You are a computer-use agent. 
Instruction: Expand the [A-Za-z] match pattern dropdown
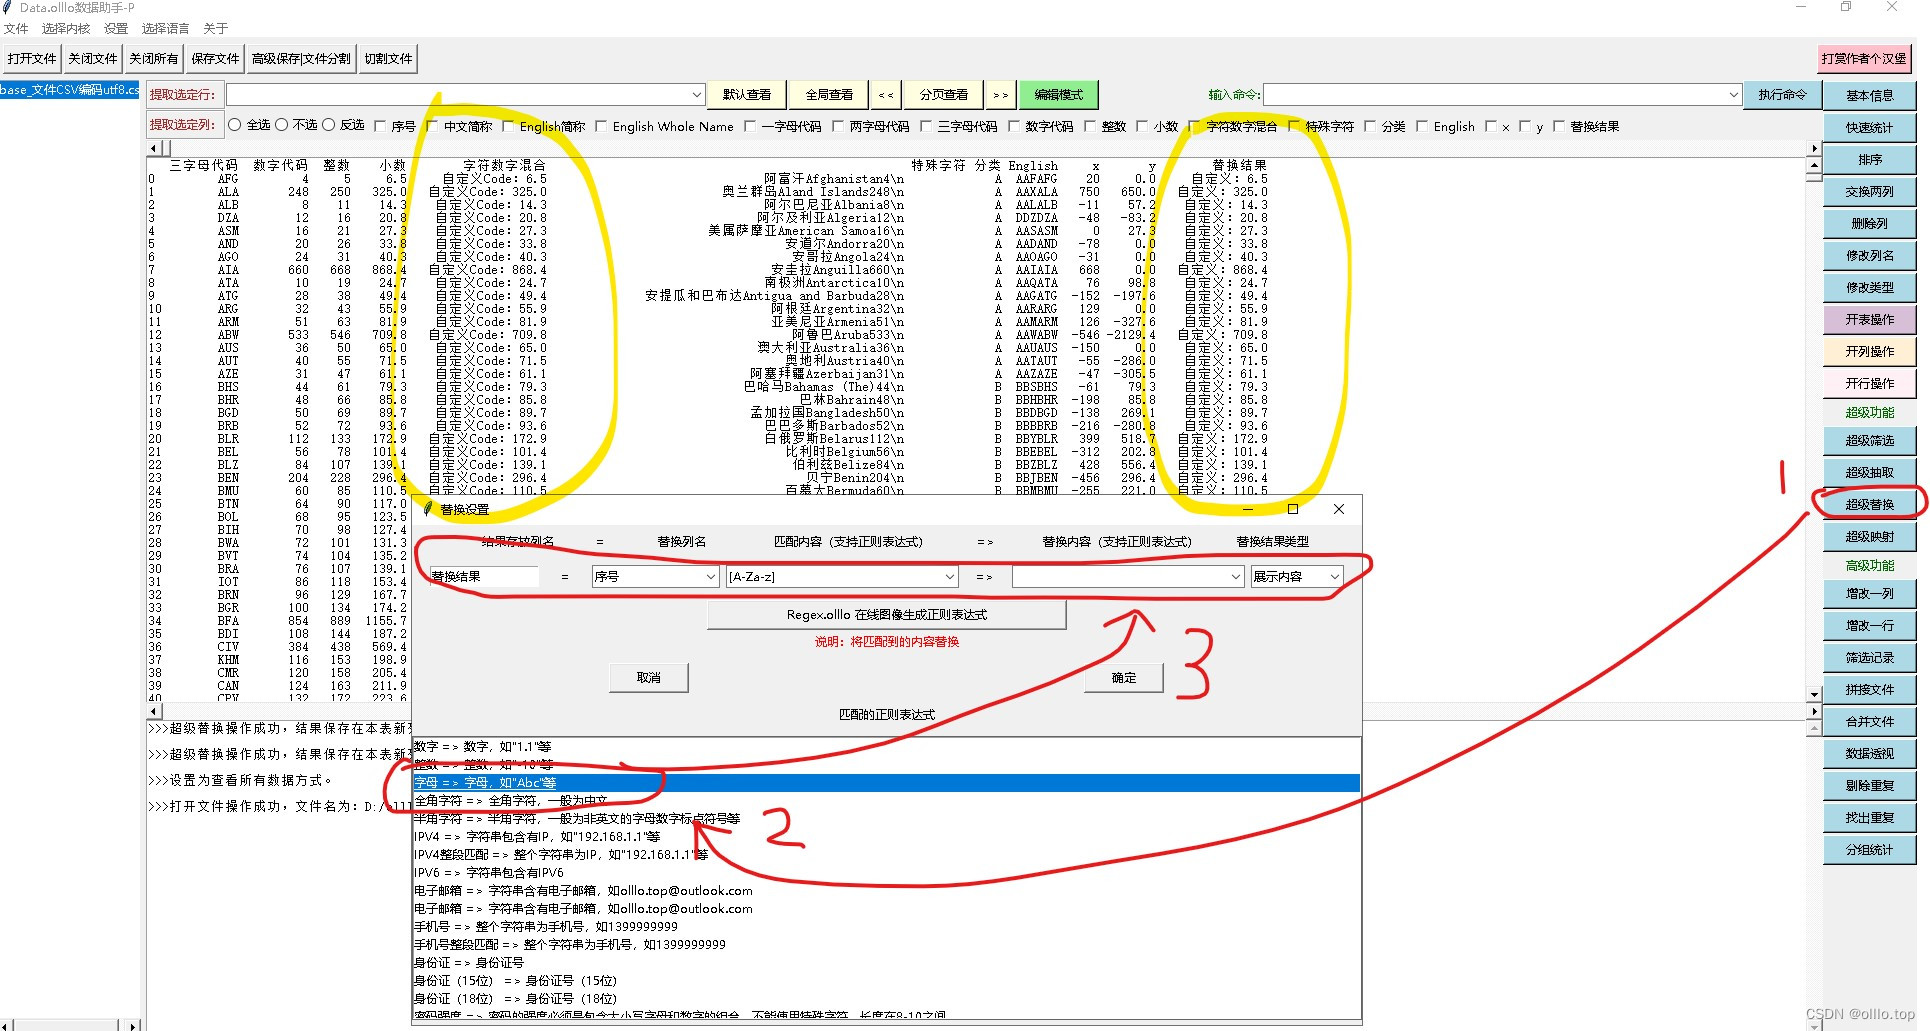950,577
